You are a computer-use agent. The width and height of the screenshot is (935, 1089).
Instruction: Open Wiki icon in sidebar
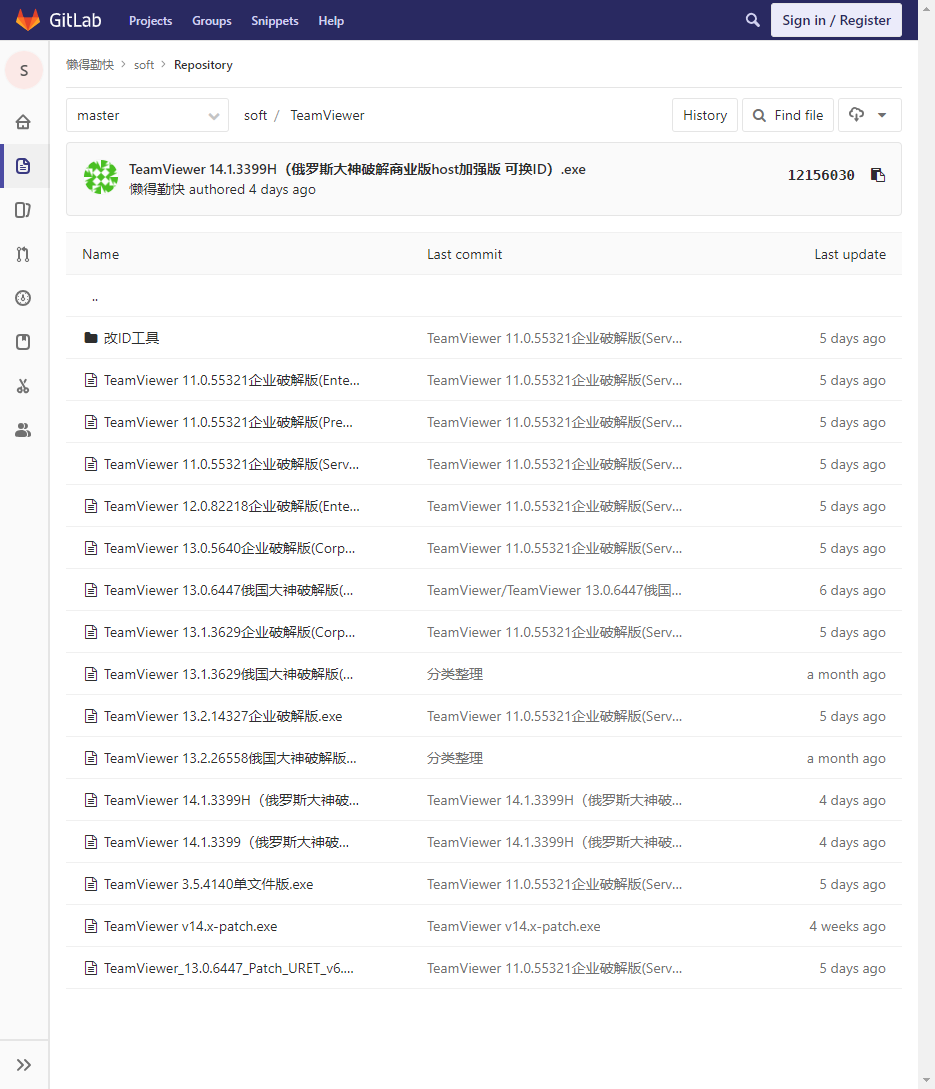(x=23, y=342)
